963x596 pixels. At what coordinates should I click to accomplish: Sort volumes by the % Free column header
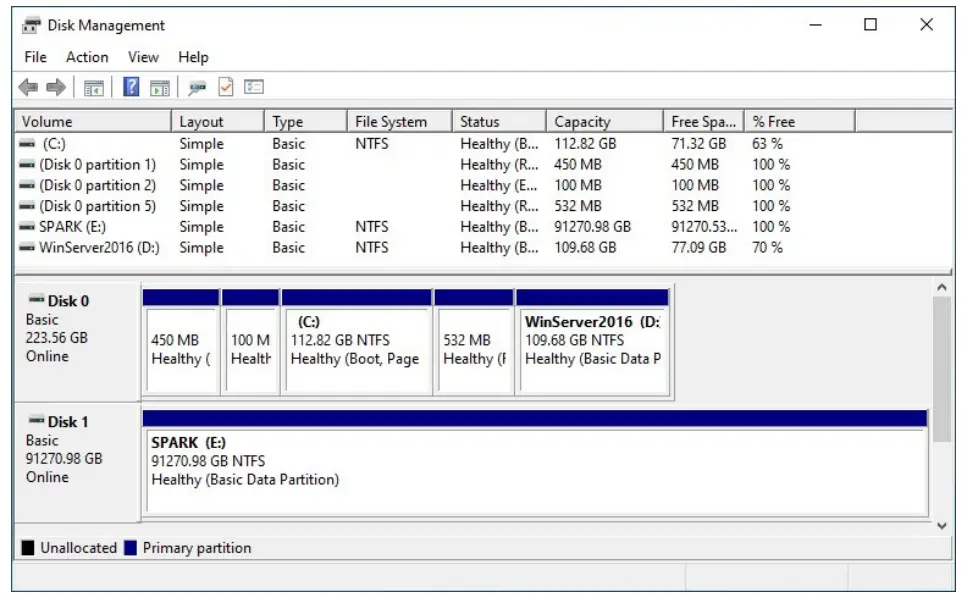pos(772,121)
